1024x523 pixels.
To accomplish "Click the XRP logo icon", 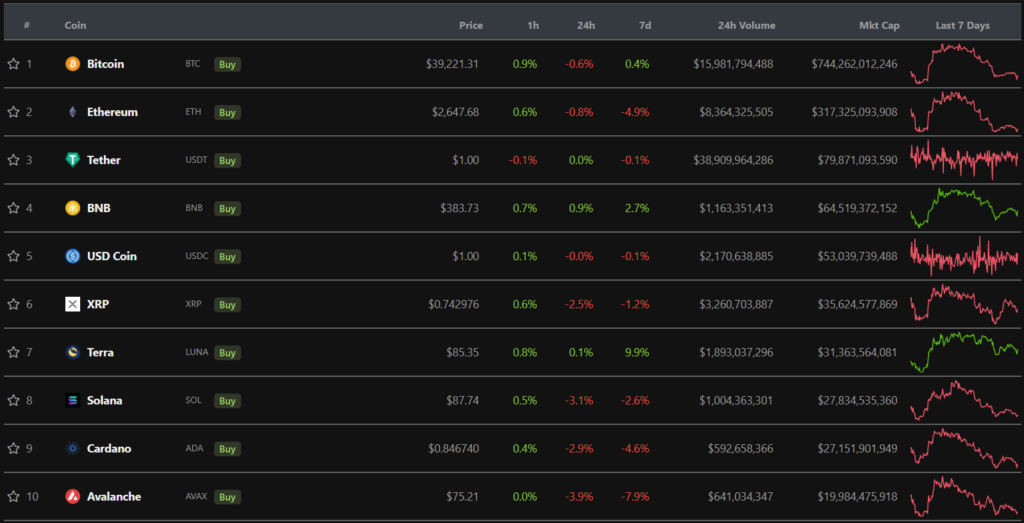I will 72,304.
